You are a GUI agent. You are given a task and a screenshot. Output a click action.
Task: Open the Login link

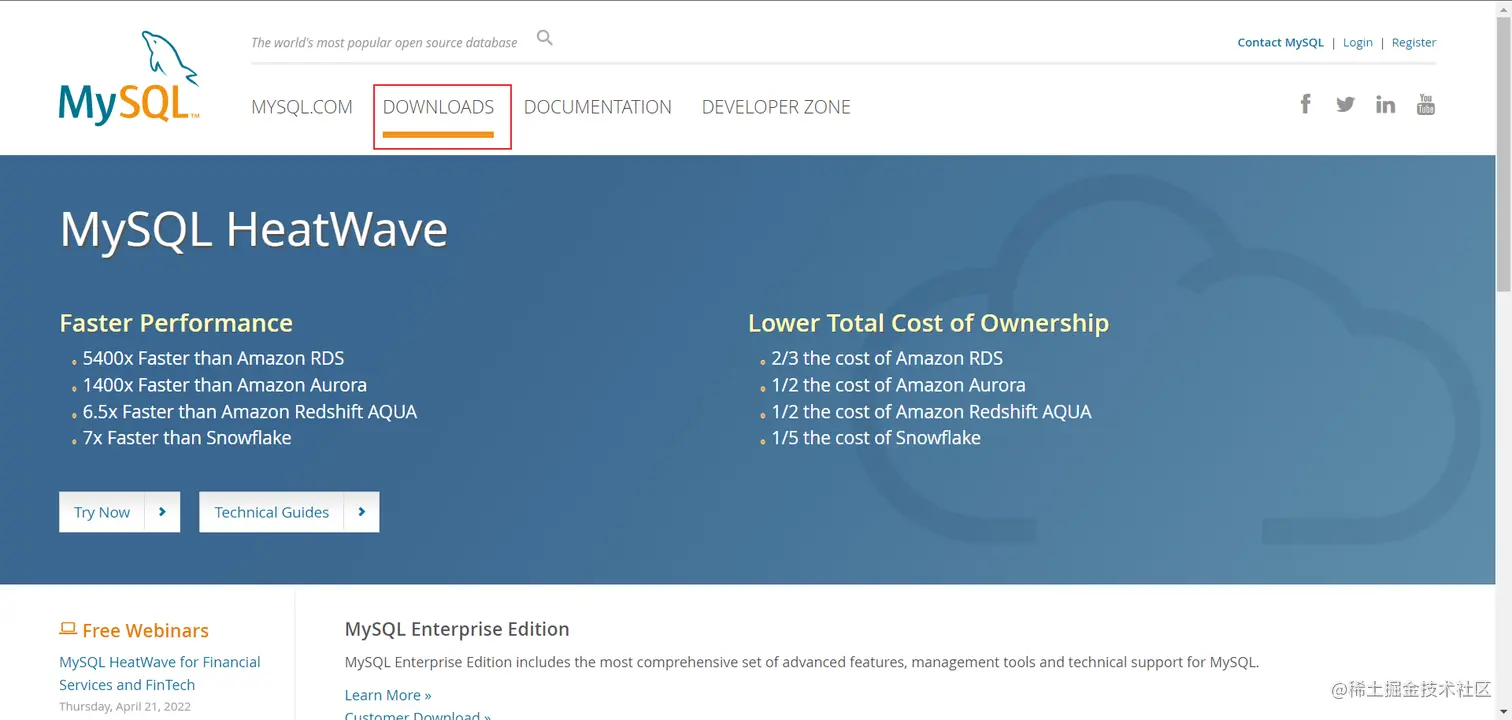(x=1358, y=42)
